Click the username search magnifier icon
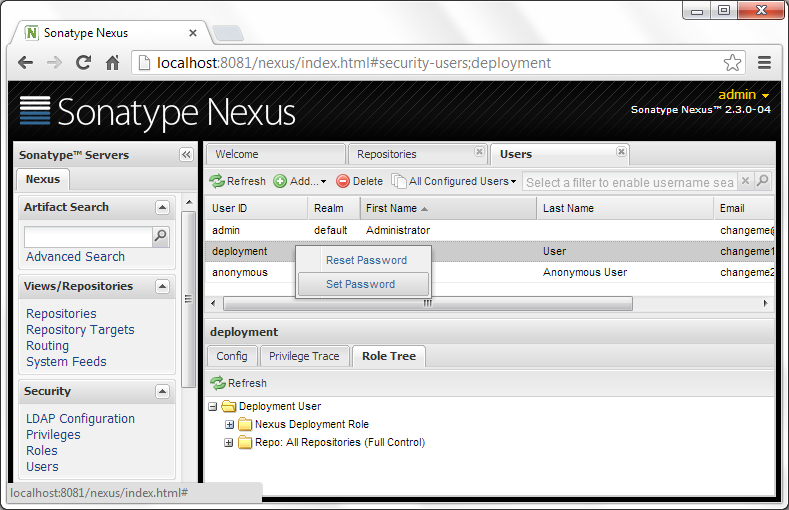 (x=763, y=181)
